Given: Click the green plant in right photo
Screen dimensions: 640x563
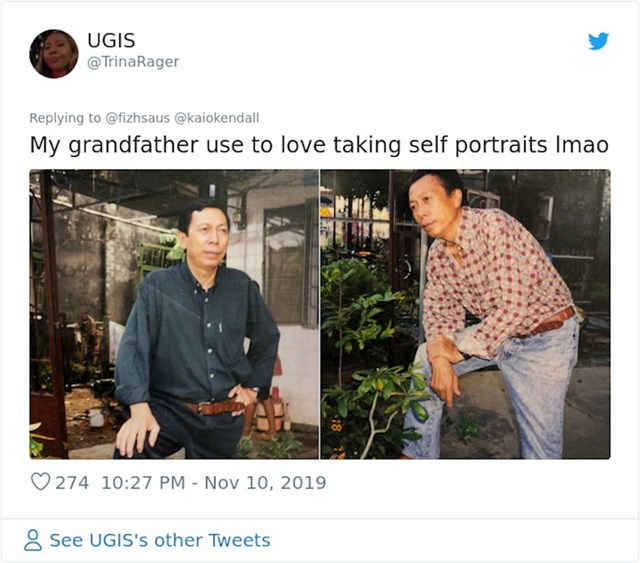Looking at the screenshot, I should coord(367,347).
